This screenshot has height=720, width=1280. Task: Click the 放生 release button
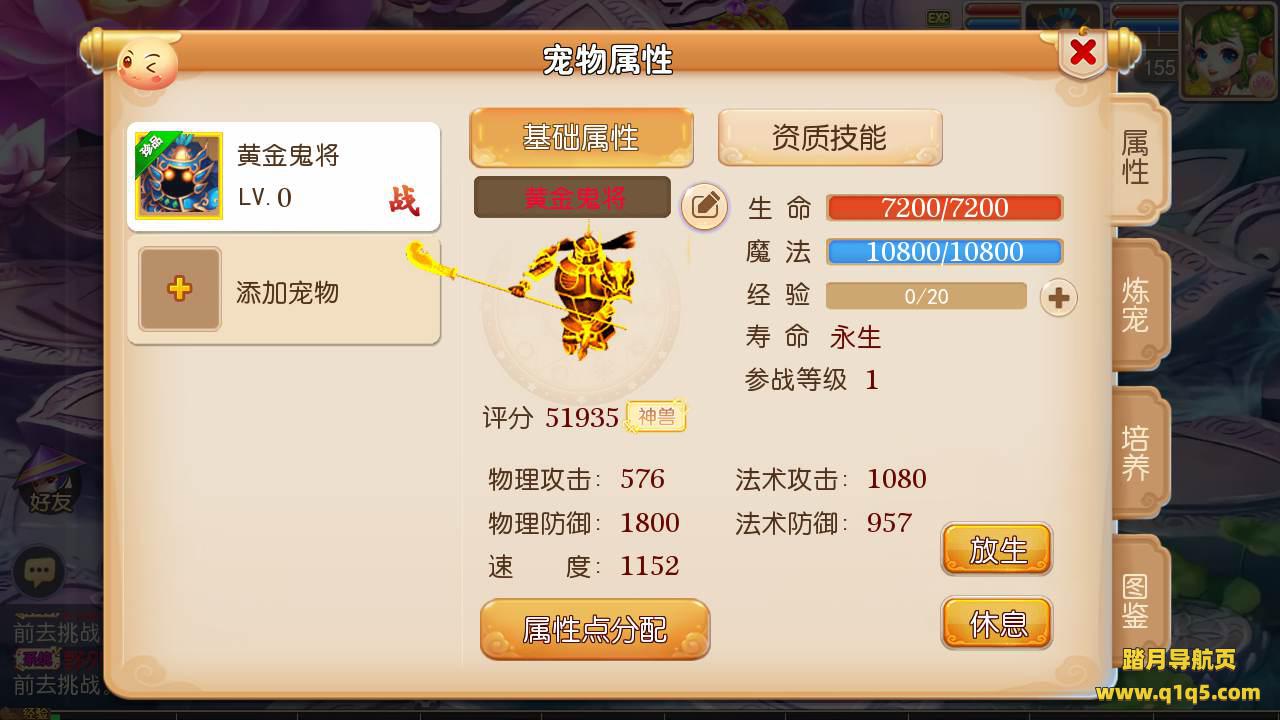point(997,549)
